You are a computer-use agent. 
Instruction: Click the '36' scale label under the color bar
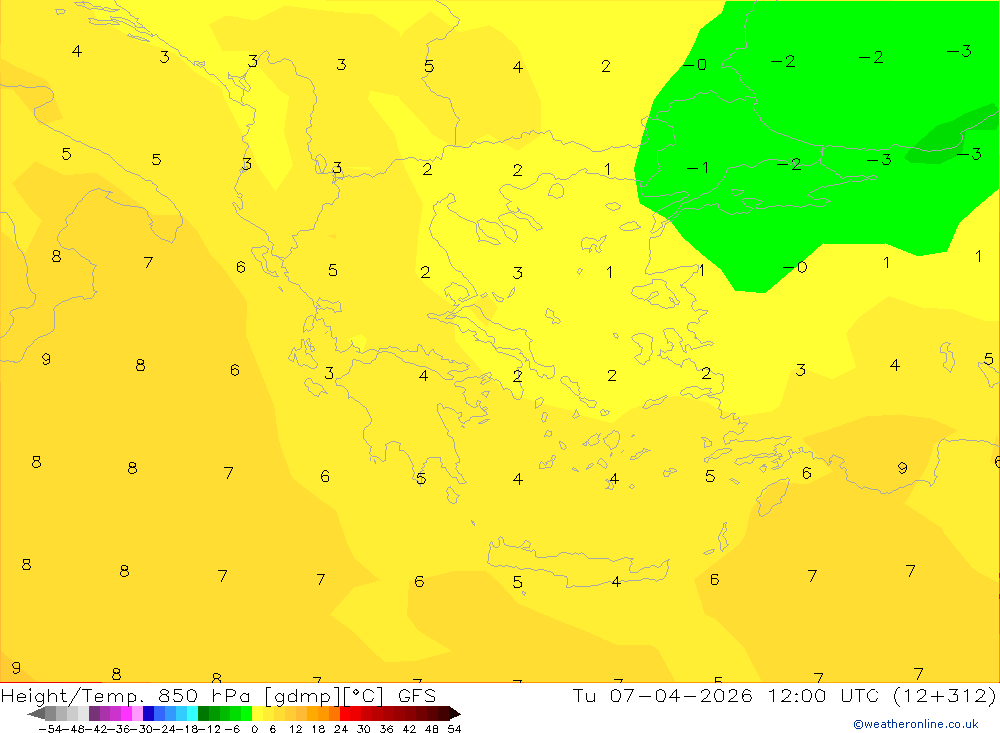(386, 729)
